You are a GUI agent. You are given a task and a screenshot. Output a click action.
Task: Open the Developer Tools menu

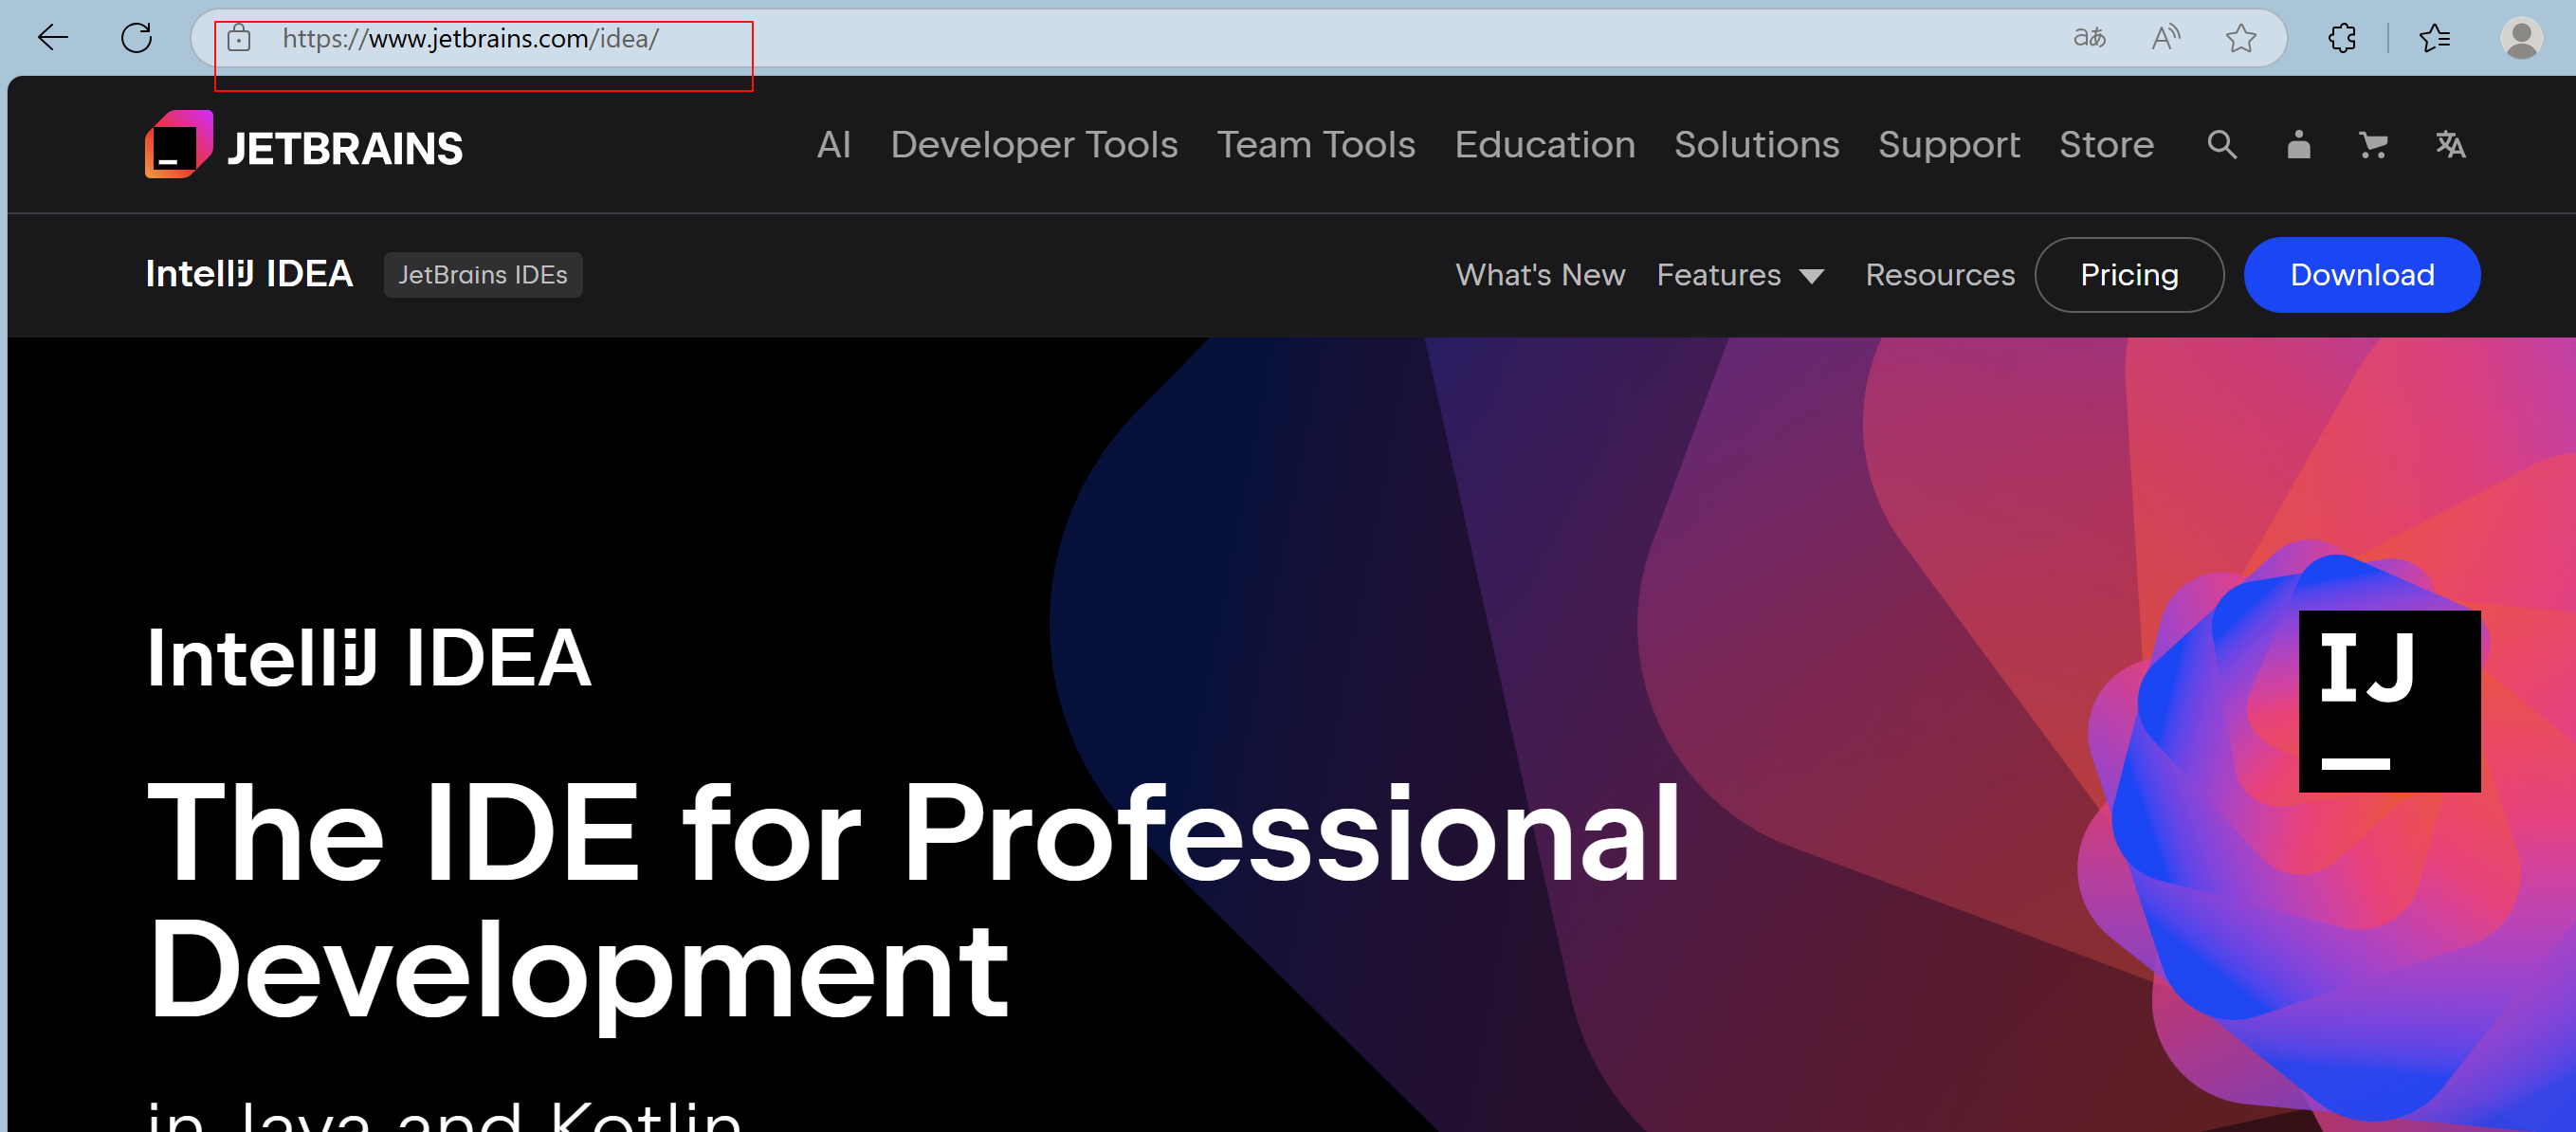coord(1033,145)
